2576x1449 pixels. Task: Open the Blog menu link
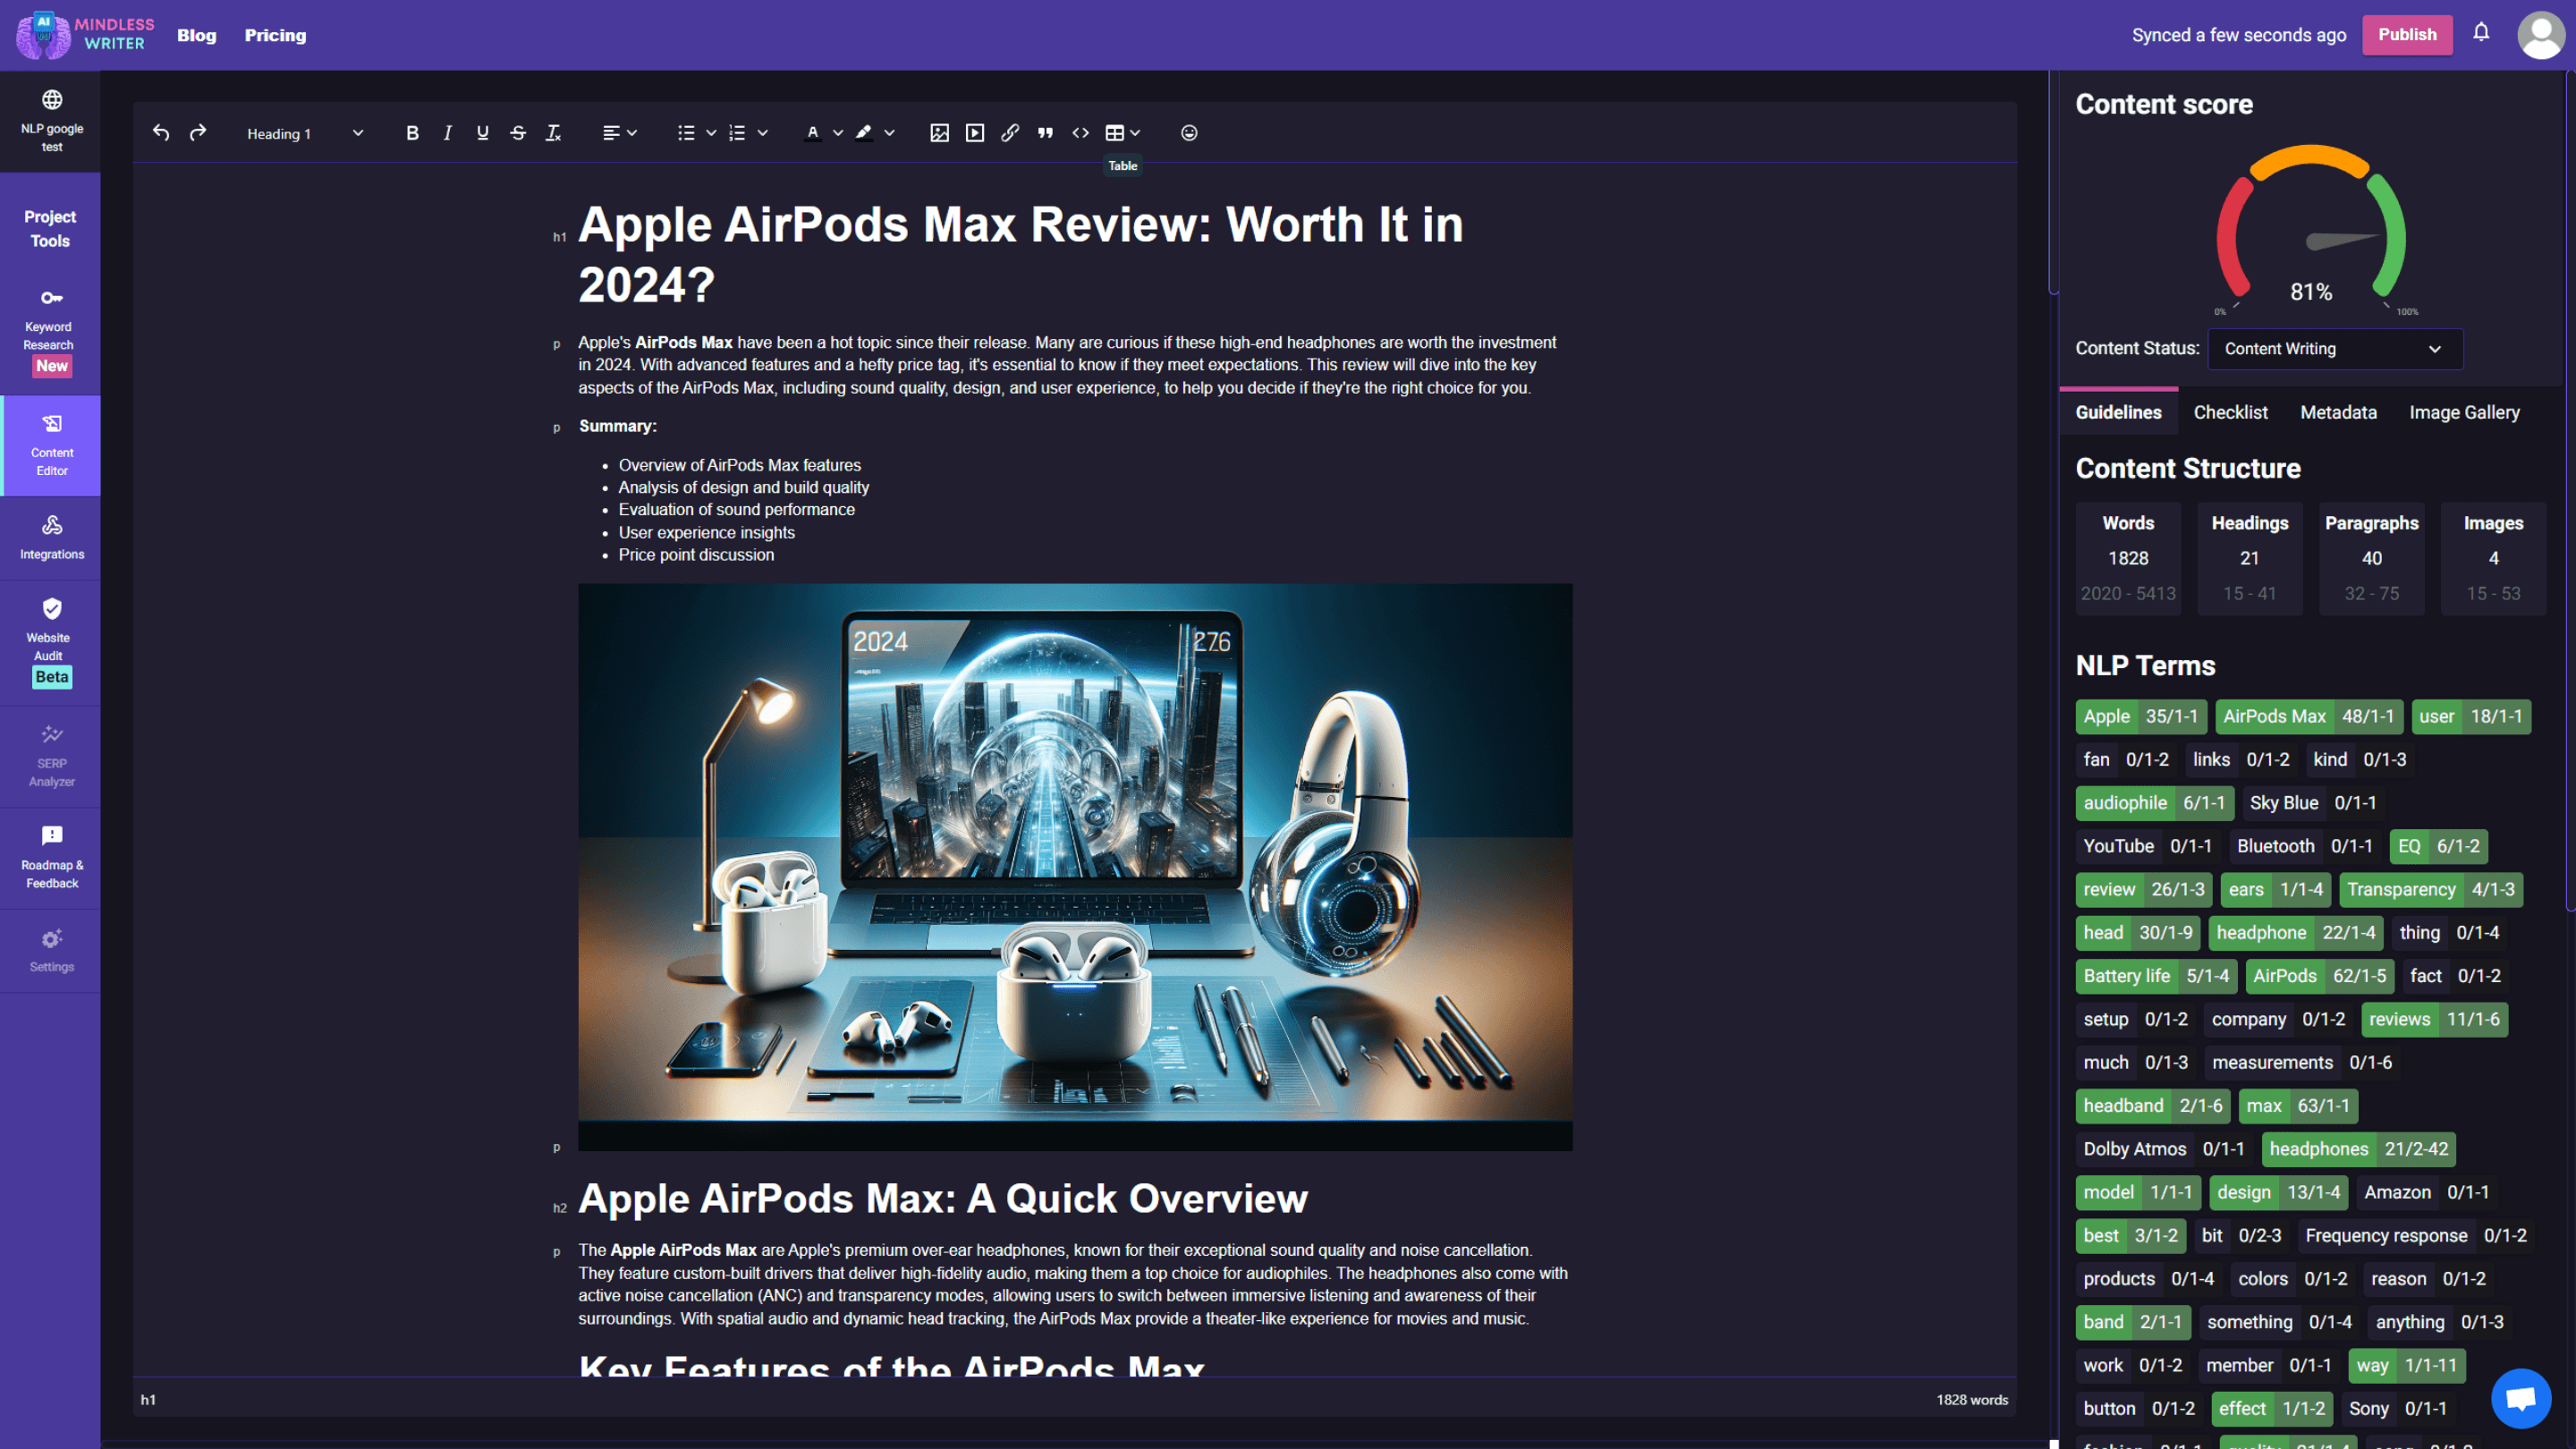point(197,35)
